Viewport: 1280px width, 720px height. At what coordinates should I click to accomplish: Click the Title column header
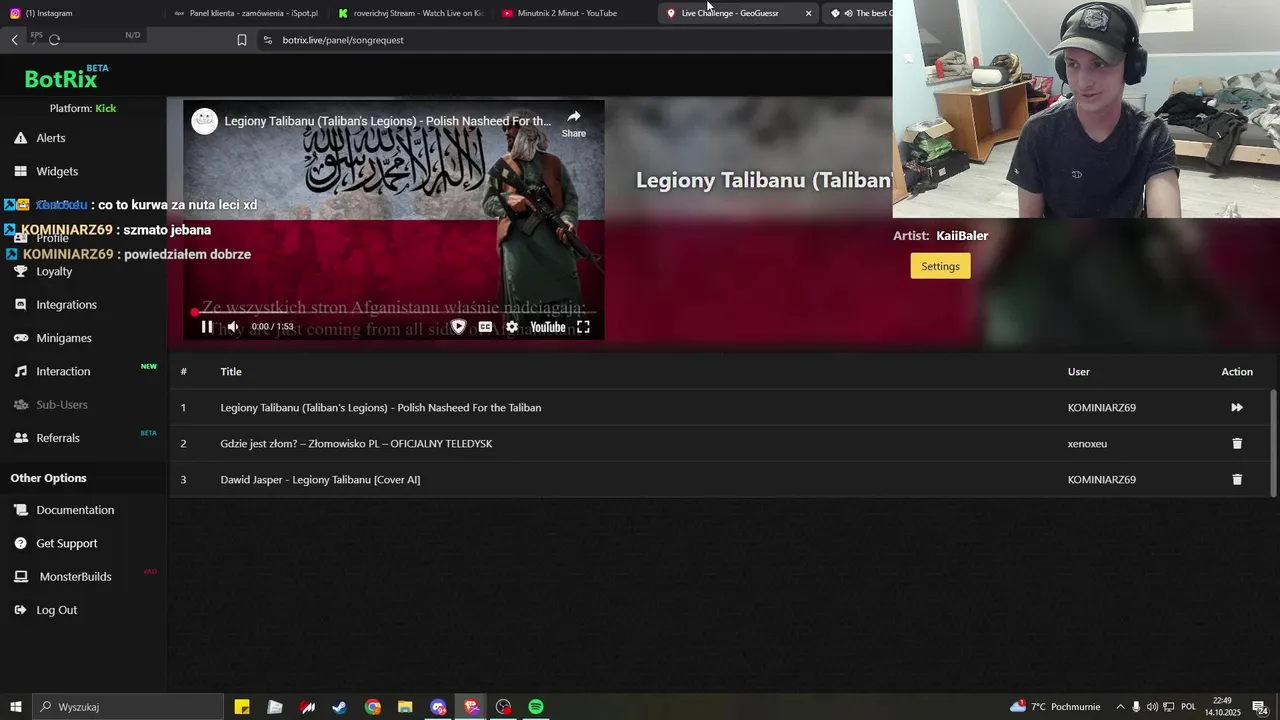pos(231,371)
